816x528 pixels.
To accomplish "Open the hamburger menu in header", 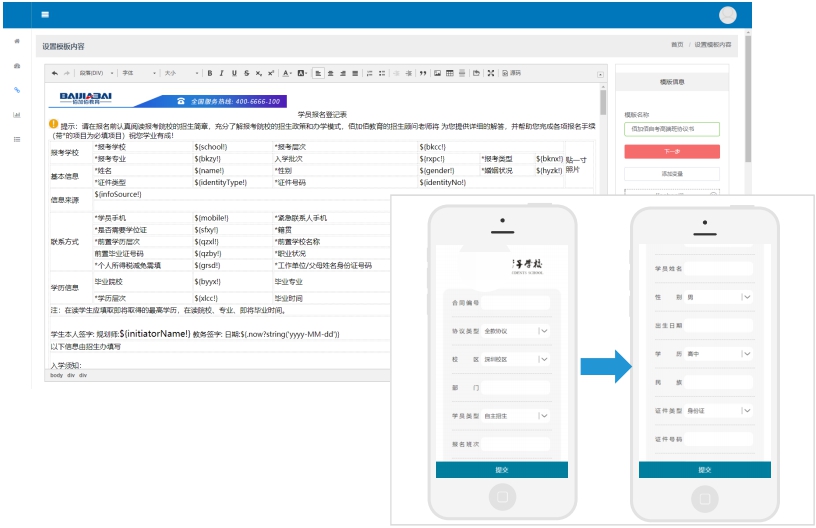I will coord(45,15).
